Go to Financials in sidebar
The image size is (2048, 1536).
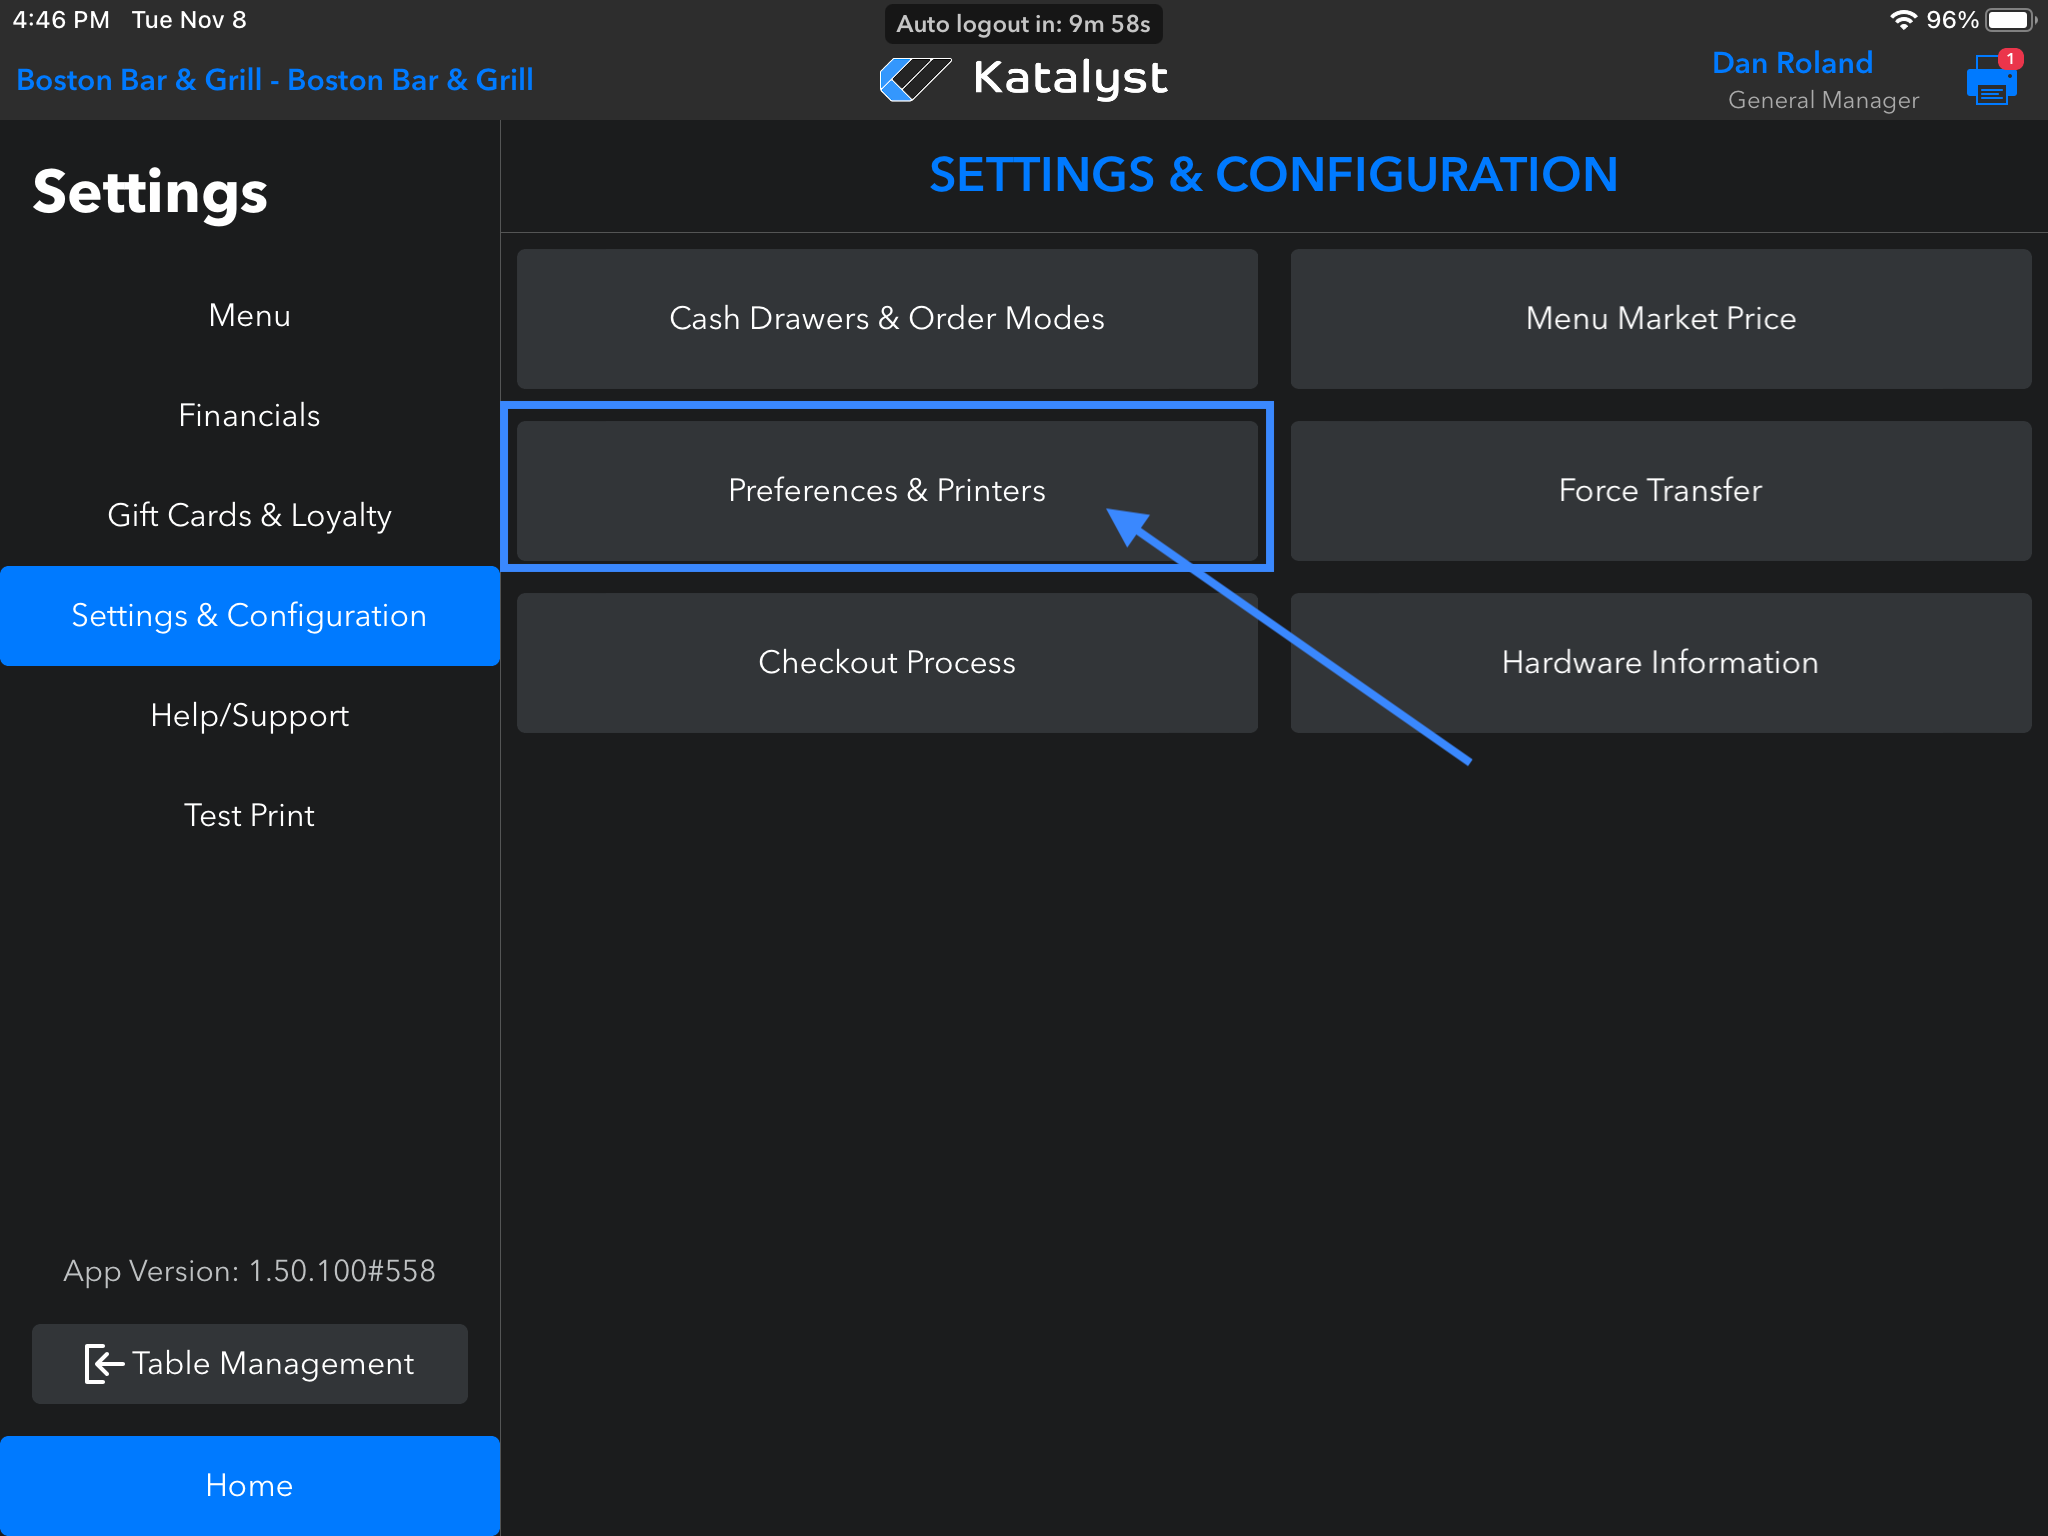coord(249,415)
